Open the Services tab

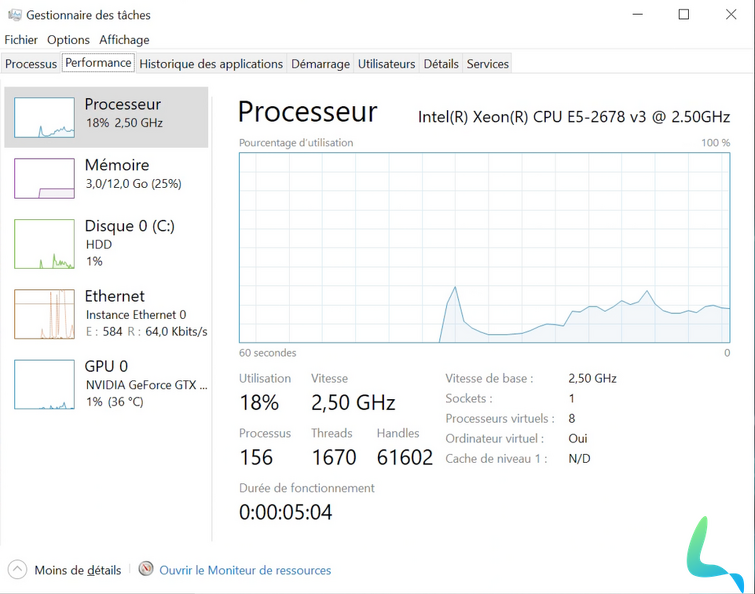tap(488, 64)
